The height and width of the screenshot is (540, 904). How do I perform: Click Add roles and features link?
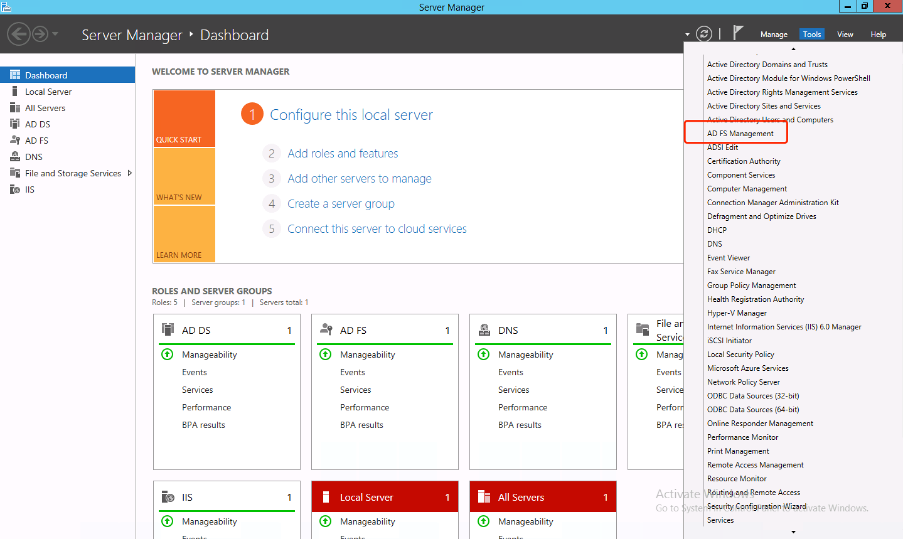[x=342, y=153]
